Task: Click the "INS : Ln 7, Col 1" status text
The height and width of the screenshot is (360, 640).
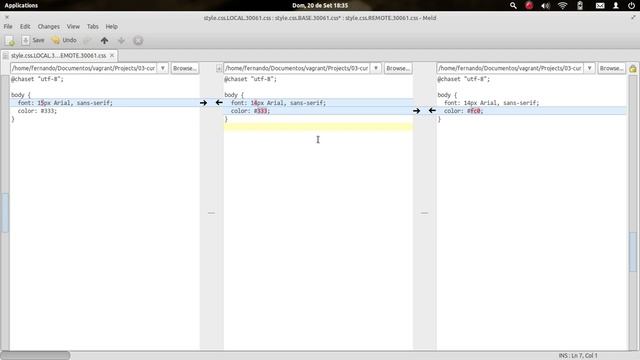Action: (x=578, y=356)
